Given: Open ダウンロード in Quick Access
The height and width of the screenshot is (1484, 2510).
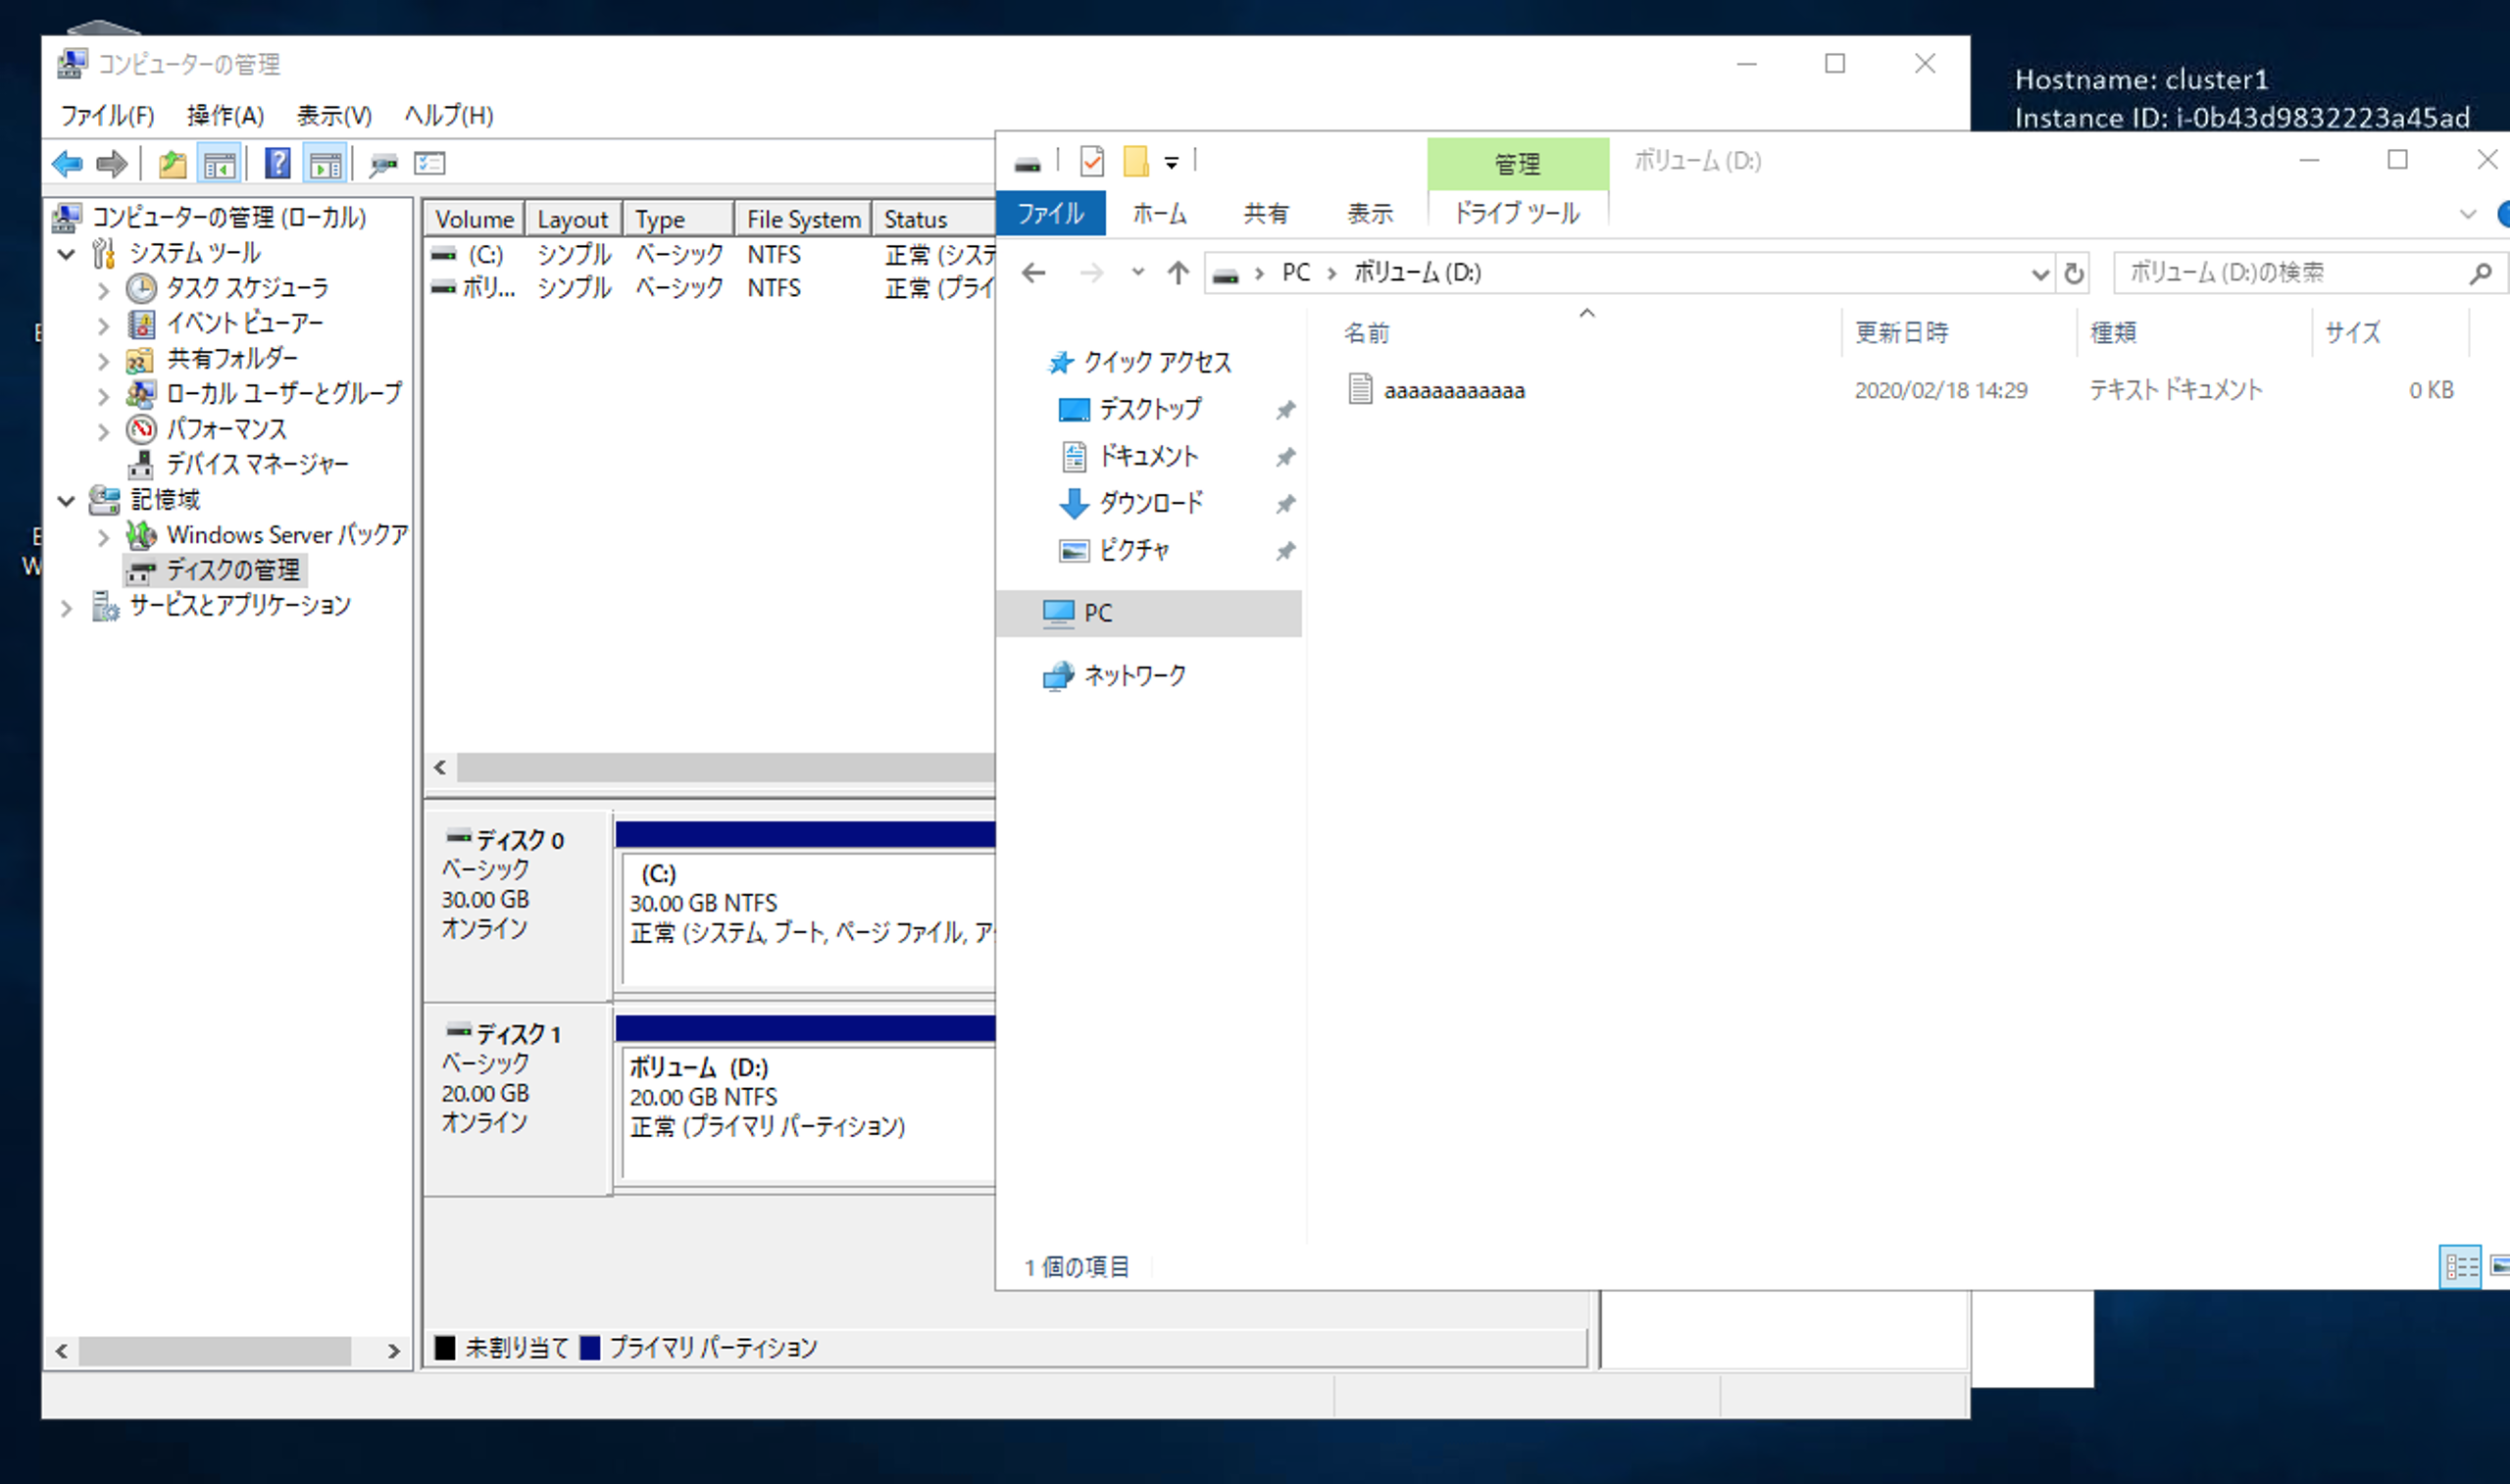Looking at the screenshot, I should click(1150, 503).
